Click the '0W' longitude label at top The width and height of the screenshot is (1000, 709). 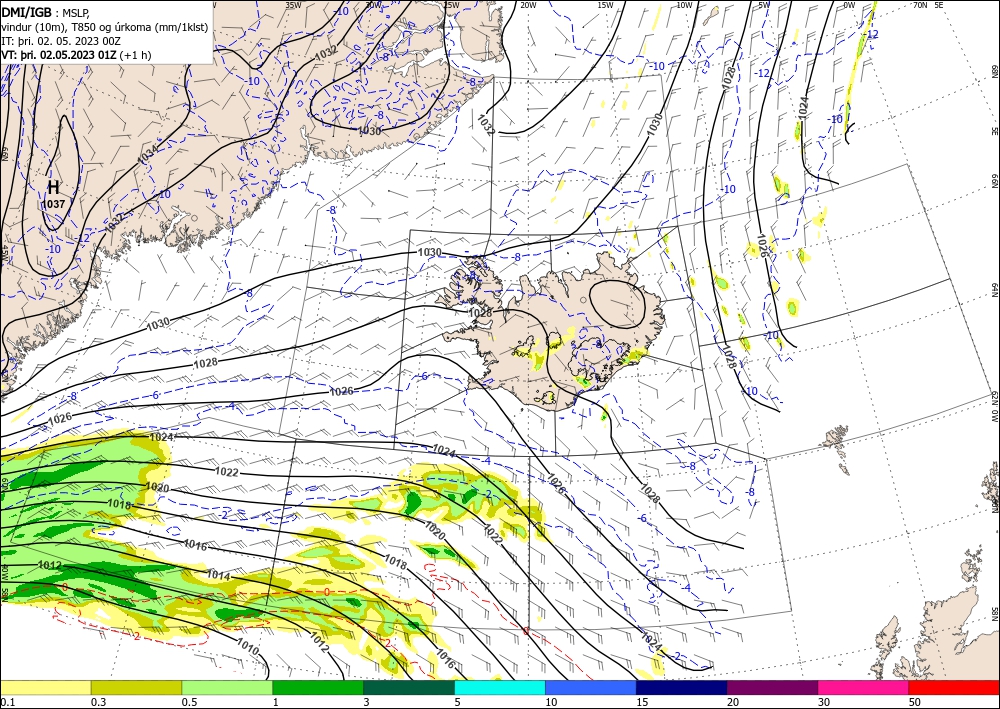849,5
